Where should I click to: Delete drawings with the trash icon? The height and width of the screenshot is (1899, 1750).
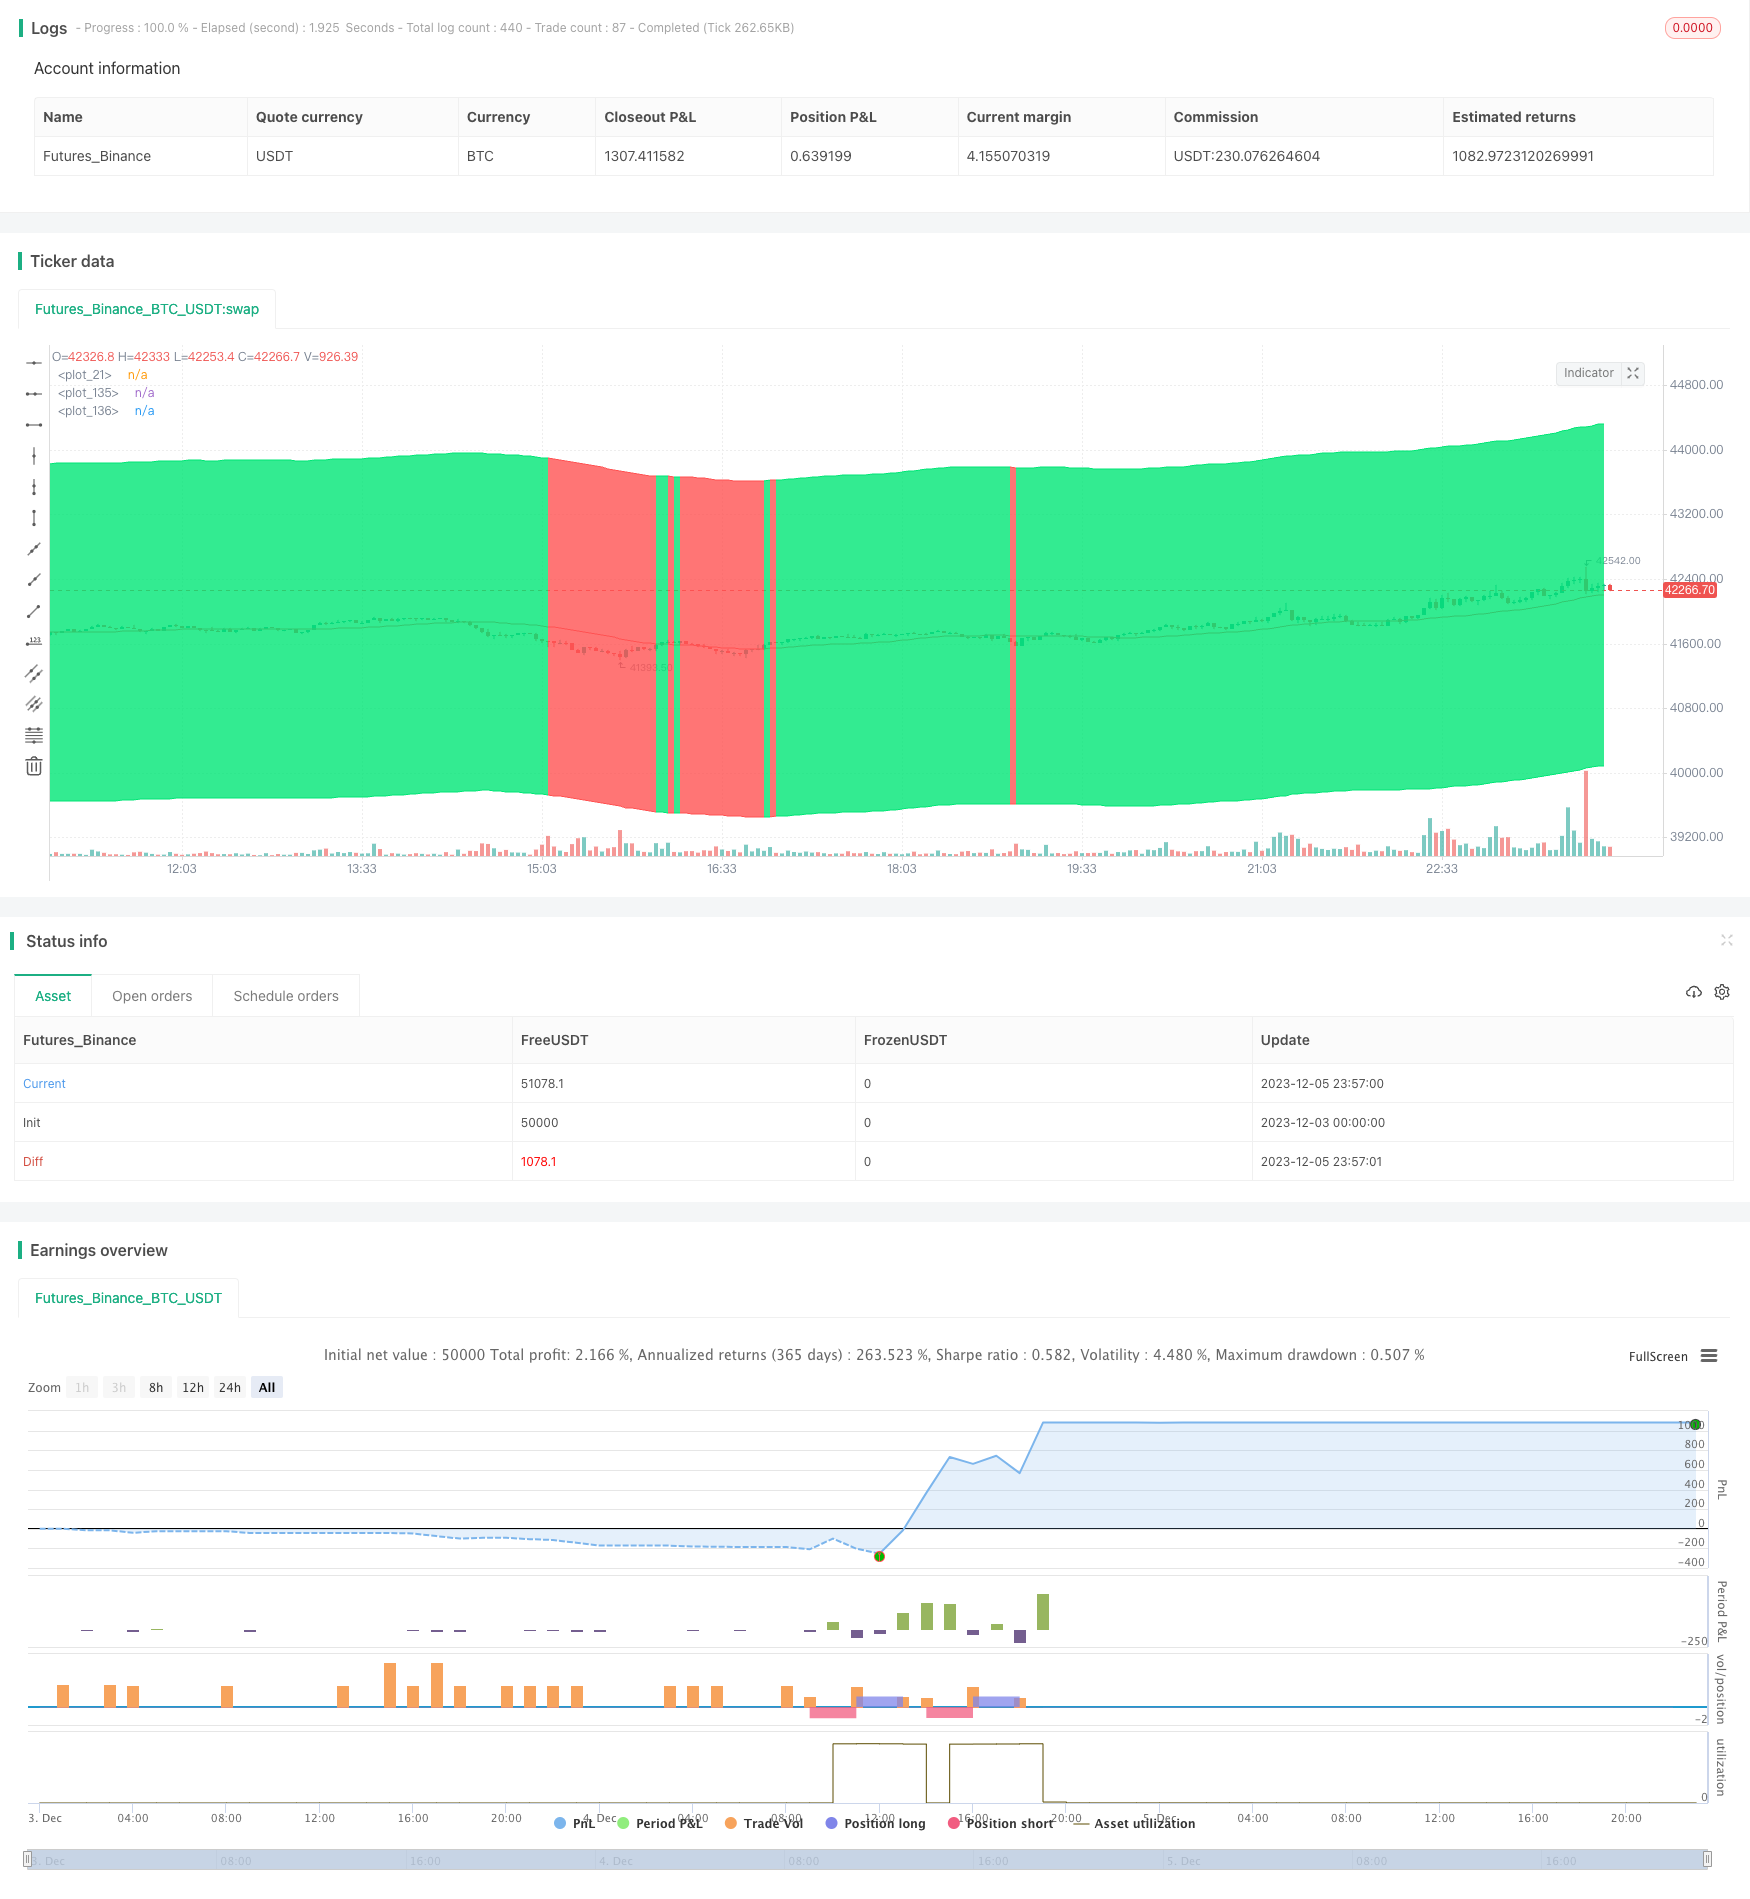34,767
